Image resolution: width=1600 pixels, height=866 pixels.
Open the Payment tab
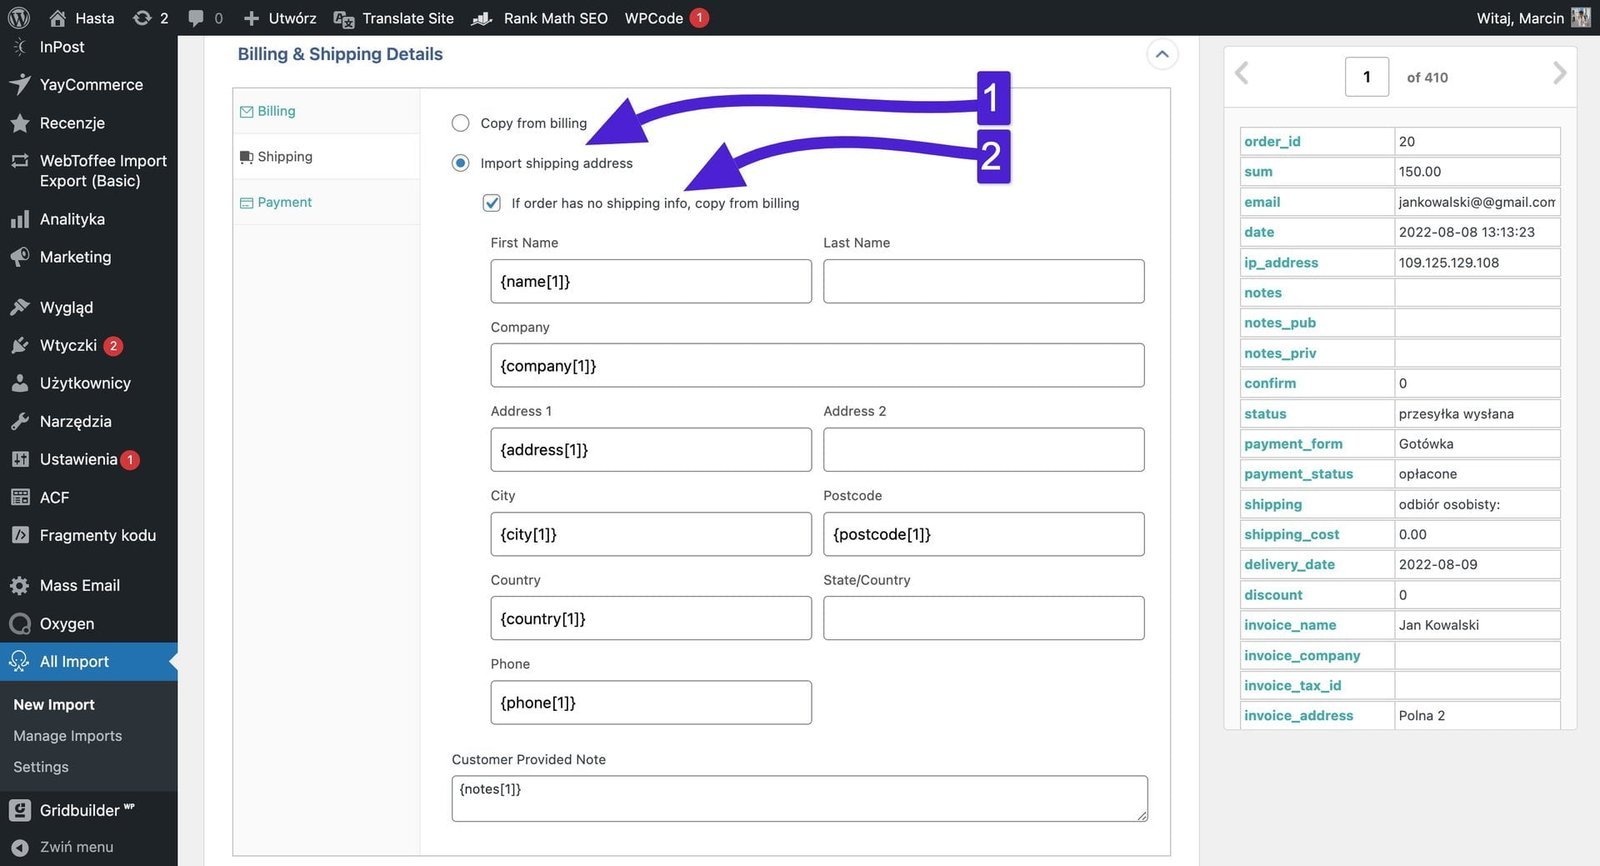tap(284, 202)
